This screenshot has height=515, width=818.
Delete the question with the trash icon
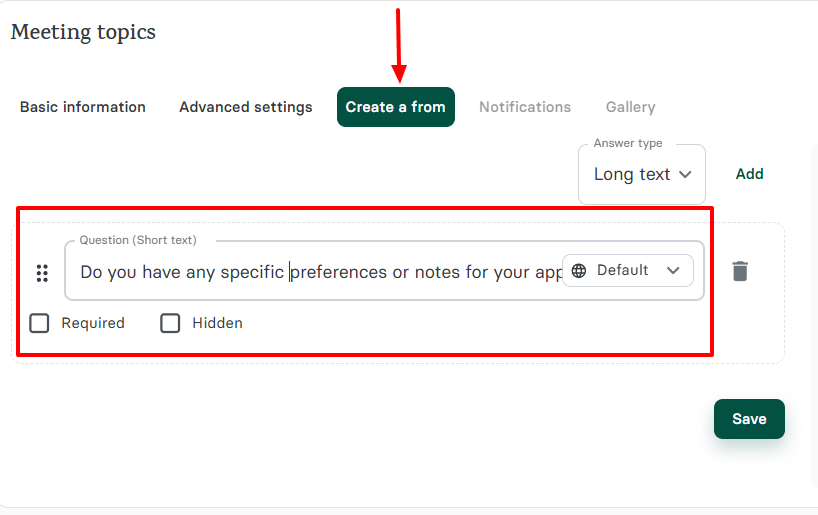point(740,271)
